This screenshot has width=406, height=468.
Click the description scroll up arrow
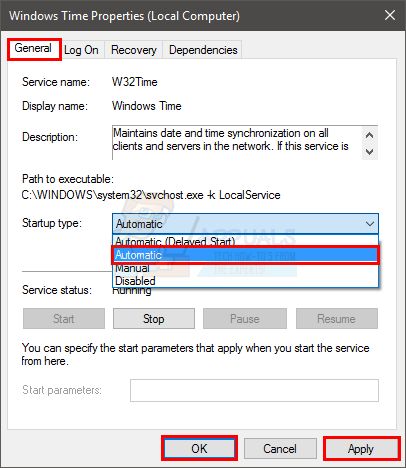tap(369, 135)
